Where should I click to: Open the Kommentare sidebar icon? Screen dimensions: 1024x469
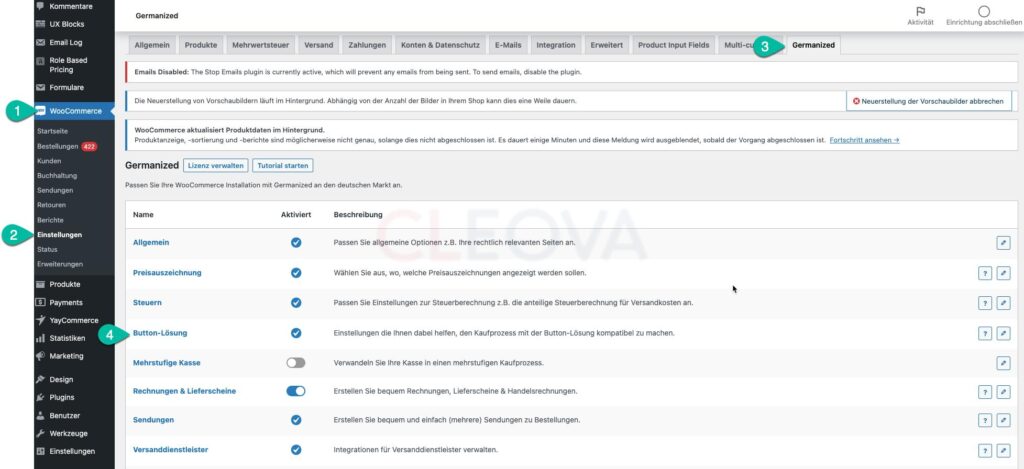40,6
